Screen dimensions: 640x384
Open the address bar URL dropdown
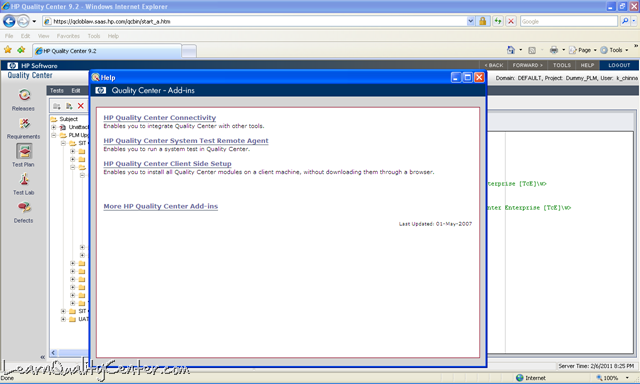coord(471,21)
